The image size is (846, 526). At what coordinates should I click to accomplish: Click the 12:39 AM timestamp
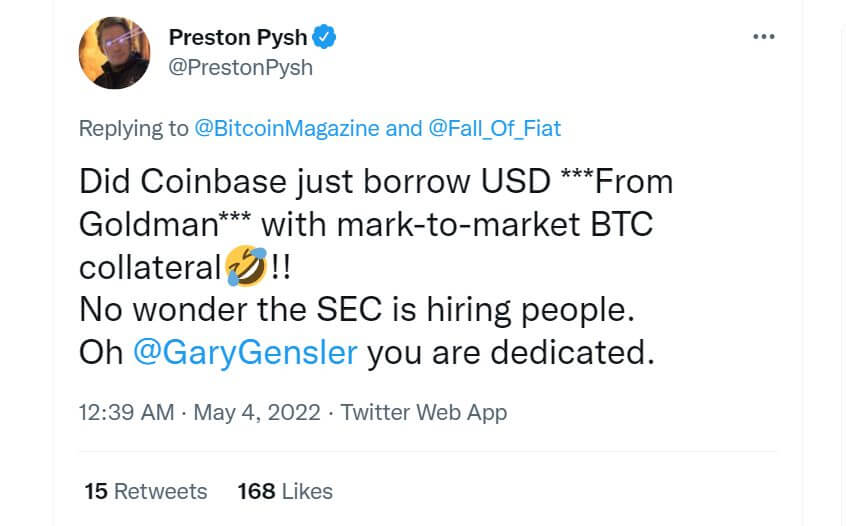pyautogui.click(x=127, y=413)
